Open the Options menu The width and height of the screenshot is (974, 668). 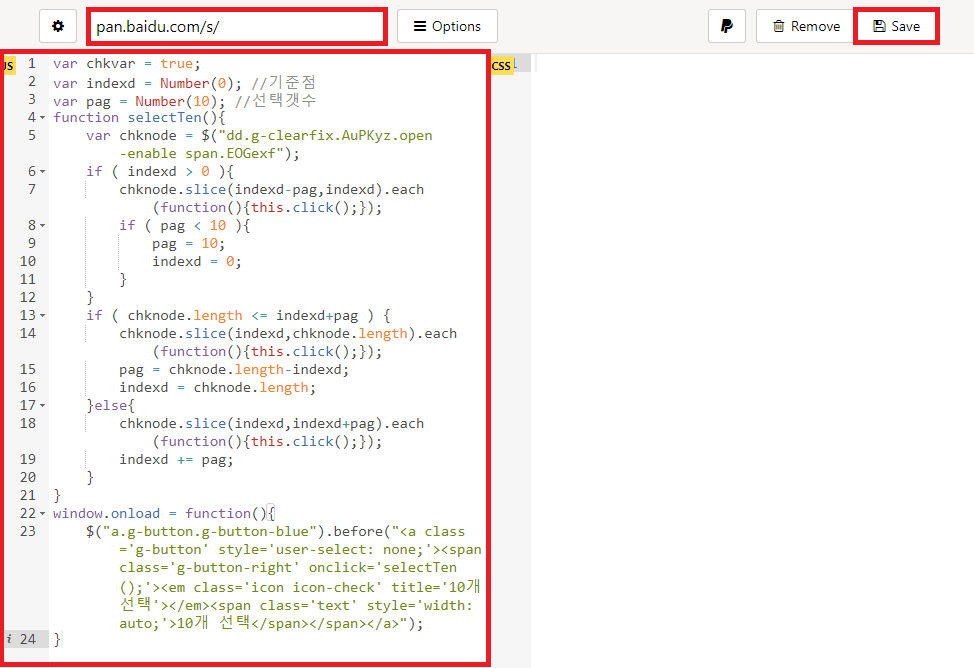tap(447, 26)
